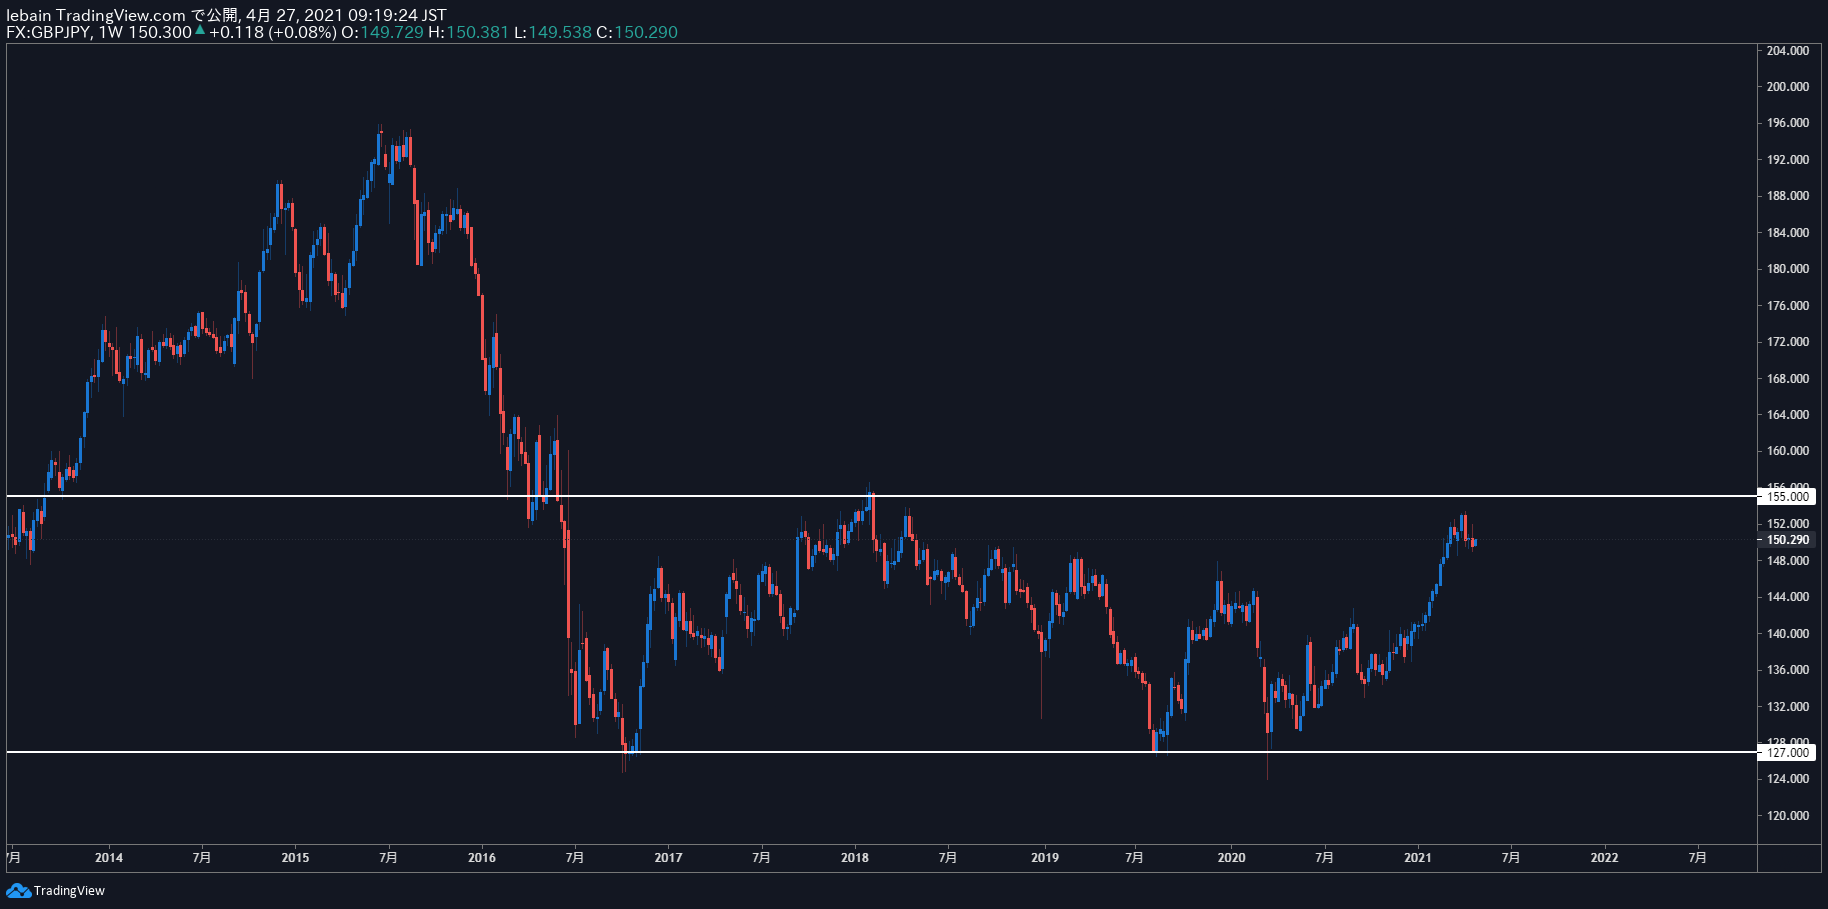Click the 148.000 price axis label

point(1787,561)
